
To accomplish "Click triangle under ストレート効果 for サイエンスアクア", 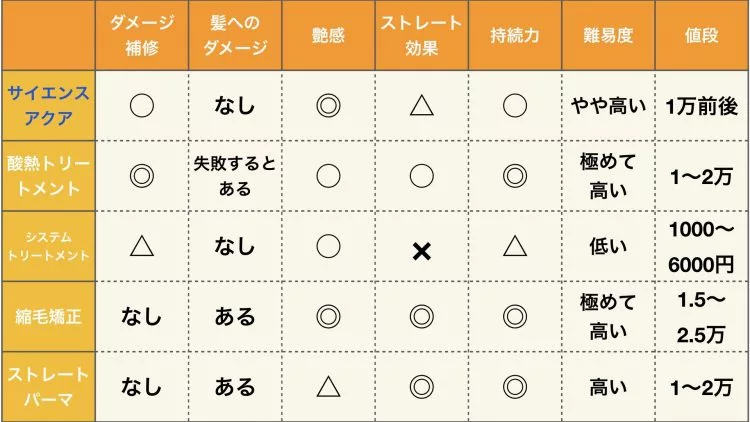I will (x=421, y=105).
